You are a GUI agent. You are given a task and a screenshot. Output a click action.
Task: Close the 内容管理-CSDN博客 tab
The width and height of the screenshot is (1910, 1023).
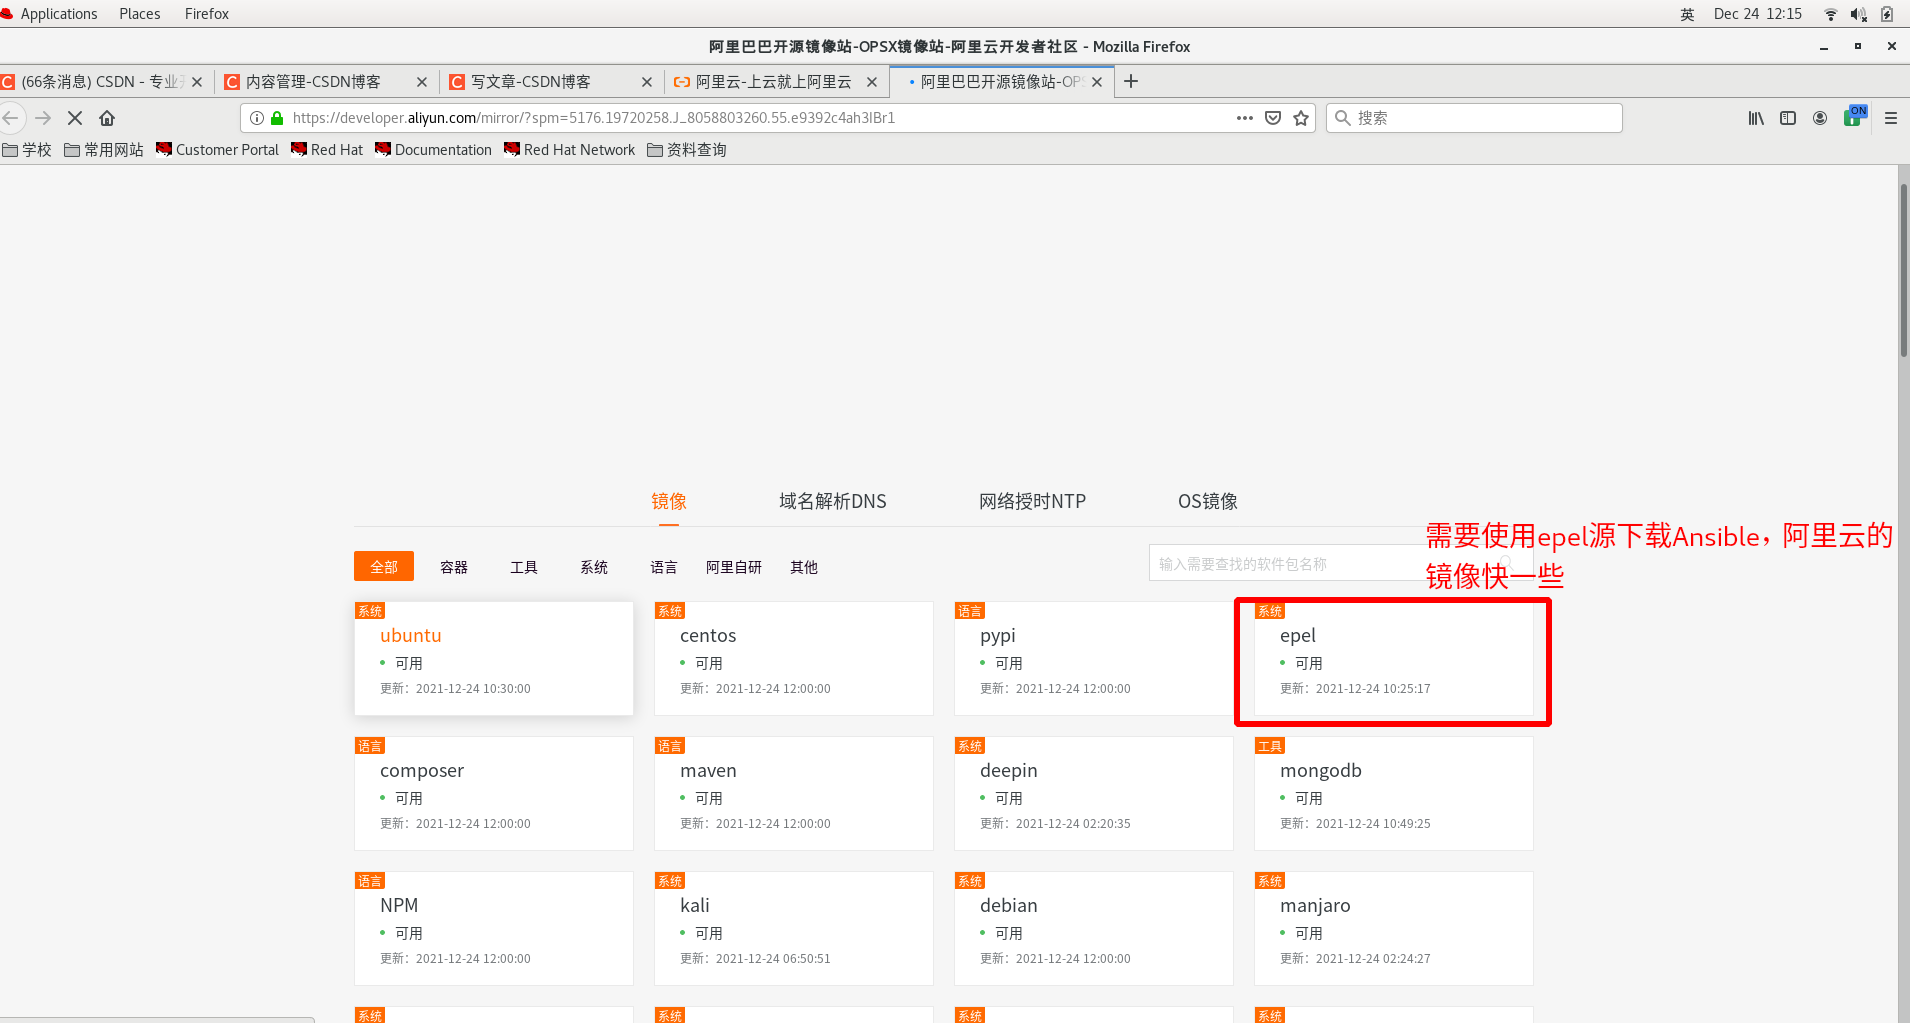[x=422, y=82]
